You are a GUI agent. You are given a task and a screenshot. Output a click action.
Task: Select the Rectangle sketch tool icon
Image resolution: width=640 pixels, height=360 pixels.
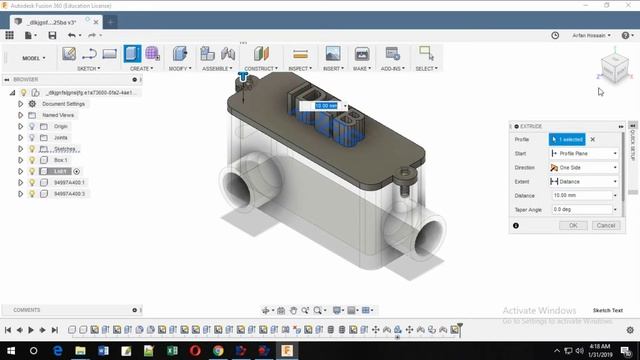pyautogui.click(x=109, y=53)
